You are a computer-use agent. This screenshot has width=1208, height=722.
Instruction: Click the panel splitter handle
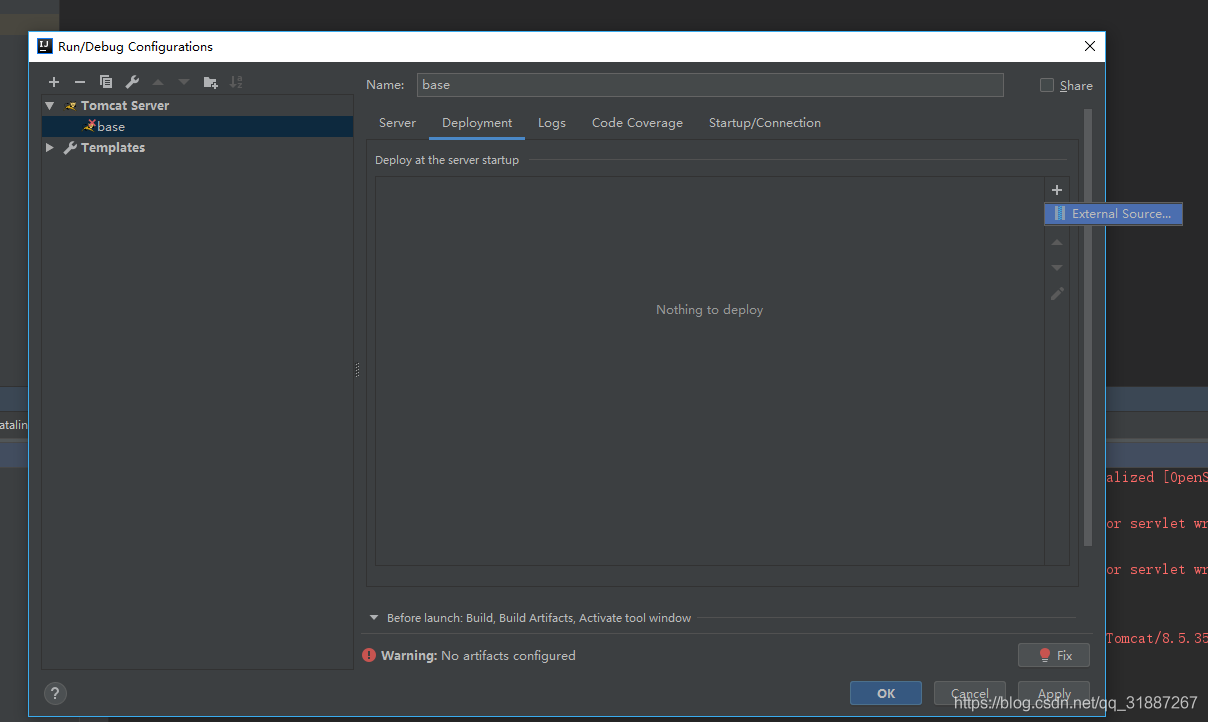357,370
